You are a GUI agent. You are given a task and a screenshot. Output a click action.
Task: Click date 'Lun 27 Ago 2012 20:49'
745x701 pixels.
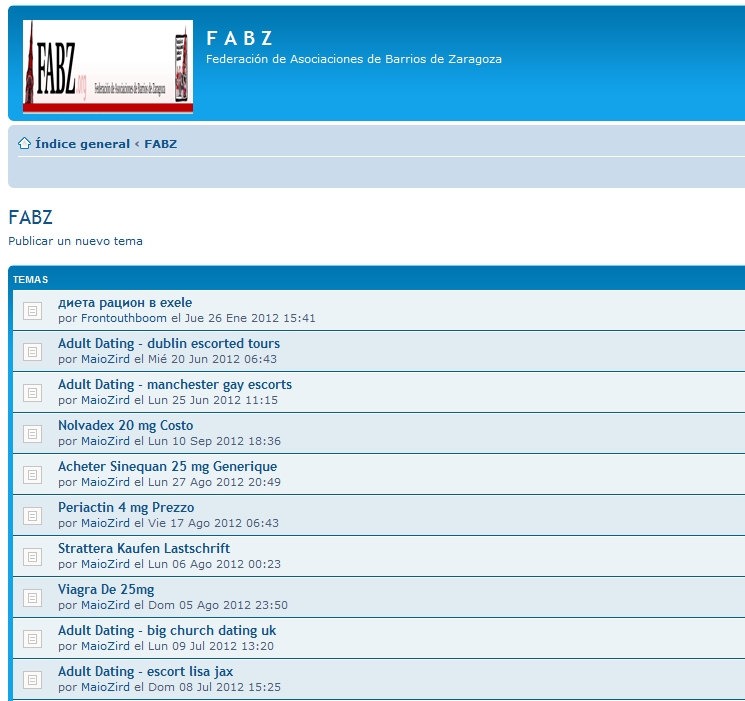(214, 482)
